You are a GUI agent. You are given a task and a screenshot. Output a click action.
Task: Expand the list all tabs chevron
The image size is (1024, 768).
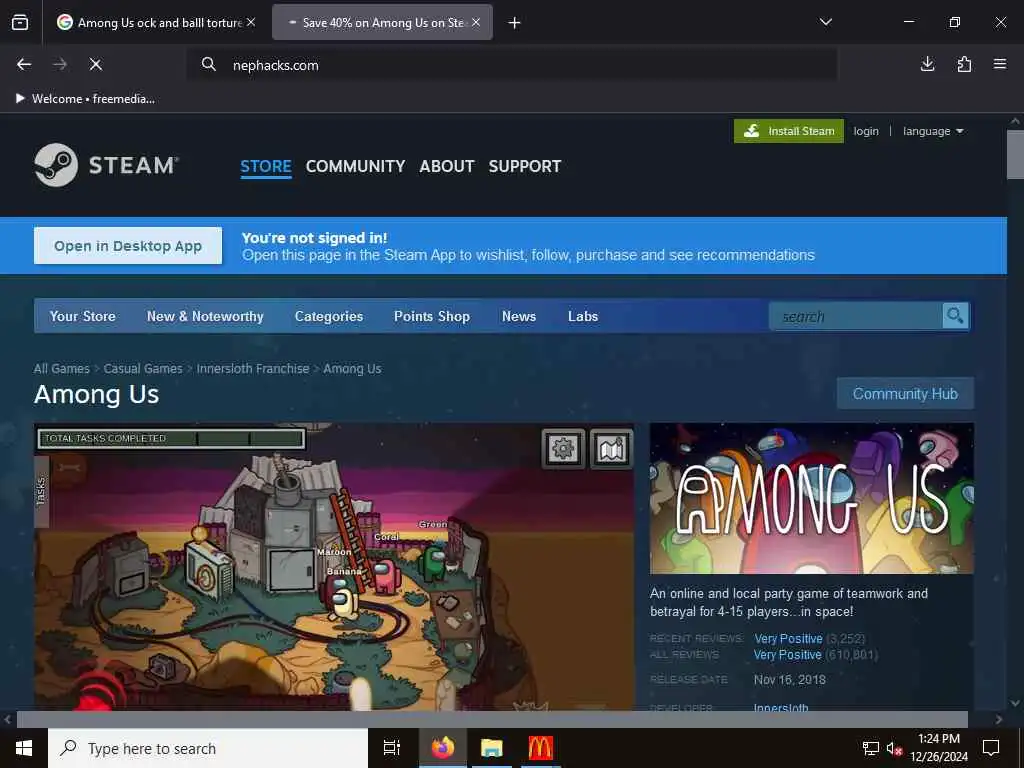pos(825,22)
